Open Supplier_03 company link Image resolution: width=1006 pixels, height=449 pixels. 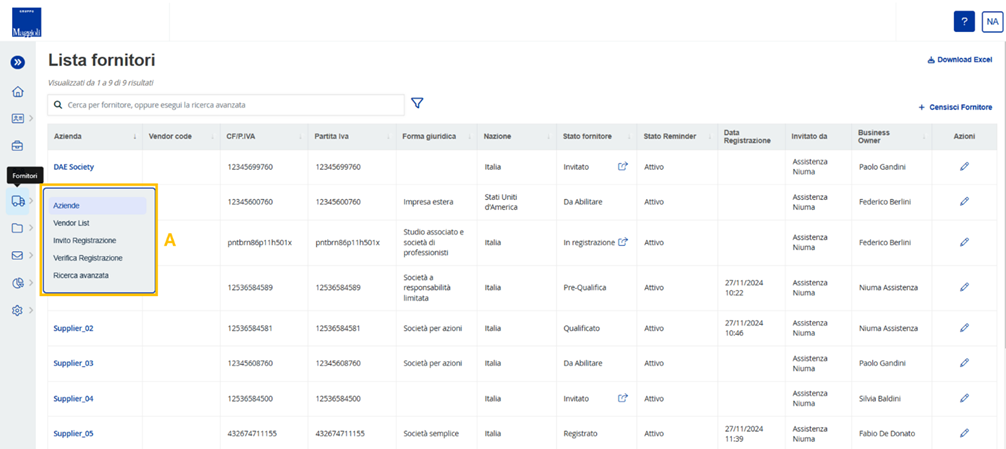(73, 363)
